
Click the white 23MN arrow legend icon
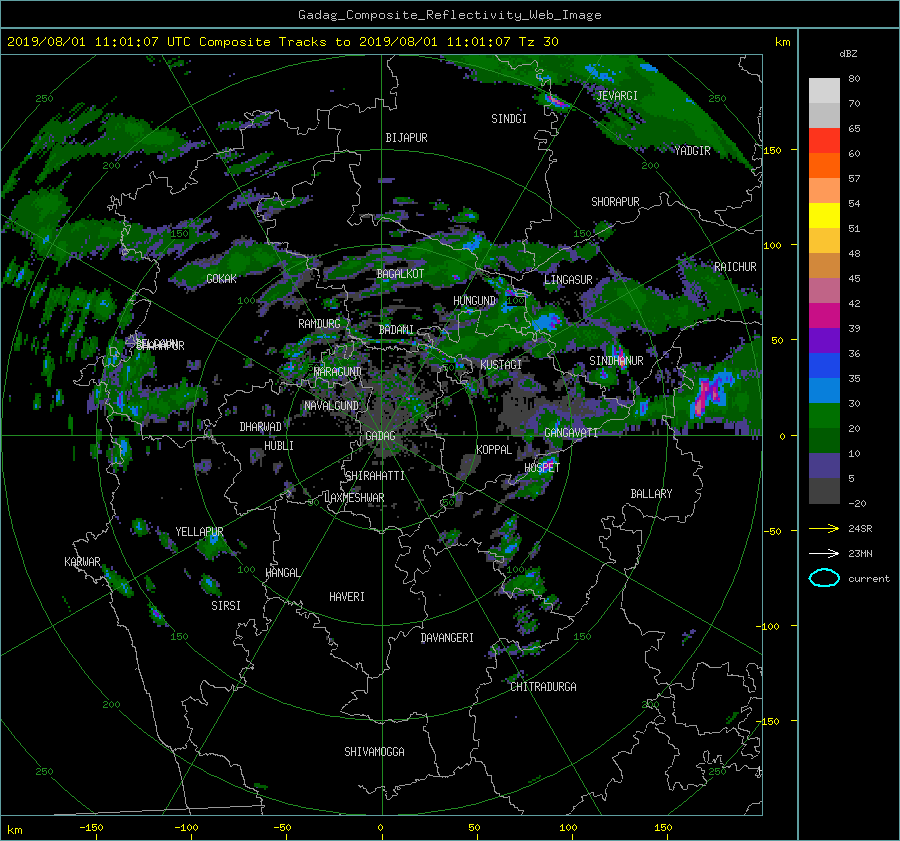click(x=824, y=553)
